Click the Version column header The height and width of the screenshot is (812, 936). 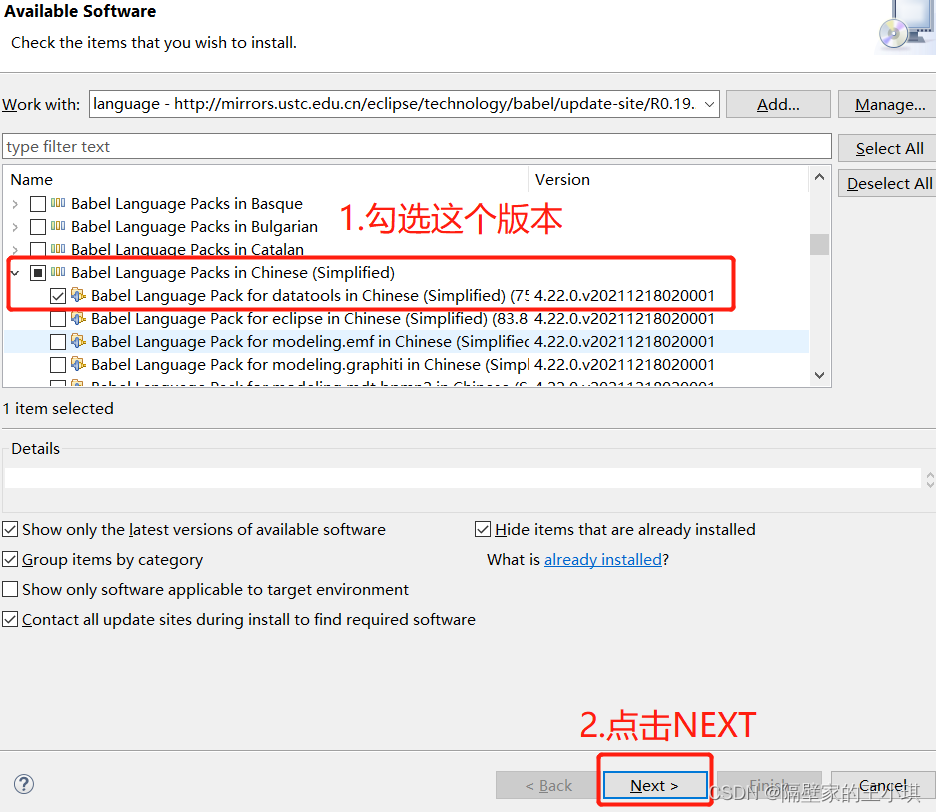(x=669, y=180)
